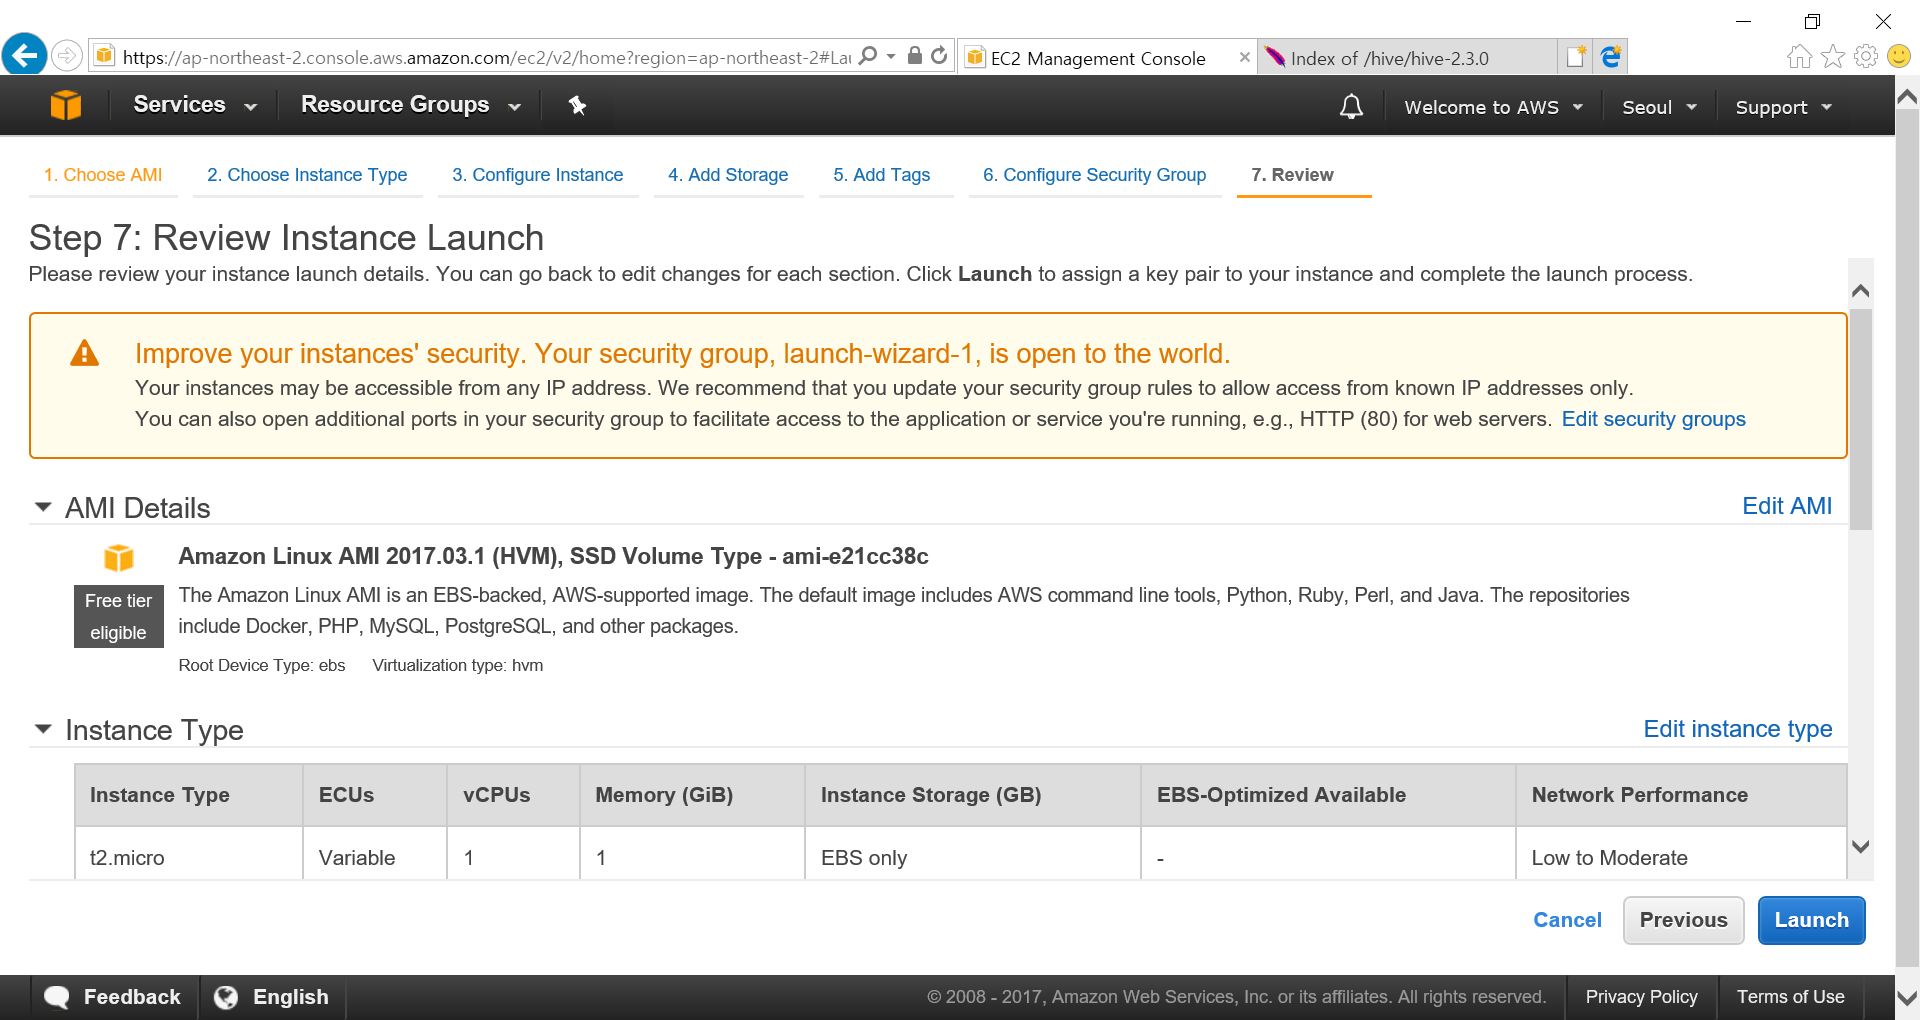Screen dimensions: 1920x1020
Task: Click the Edit security groups link
Action: (1653, 419)
